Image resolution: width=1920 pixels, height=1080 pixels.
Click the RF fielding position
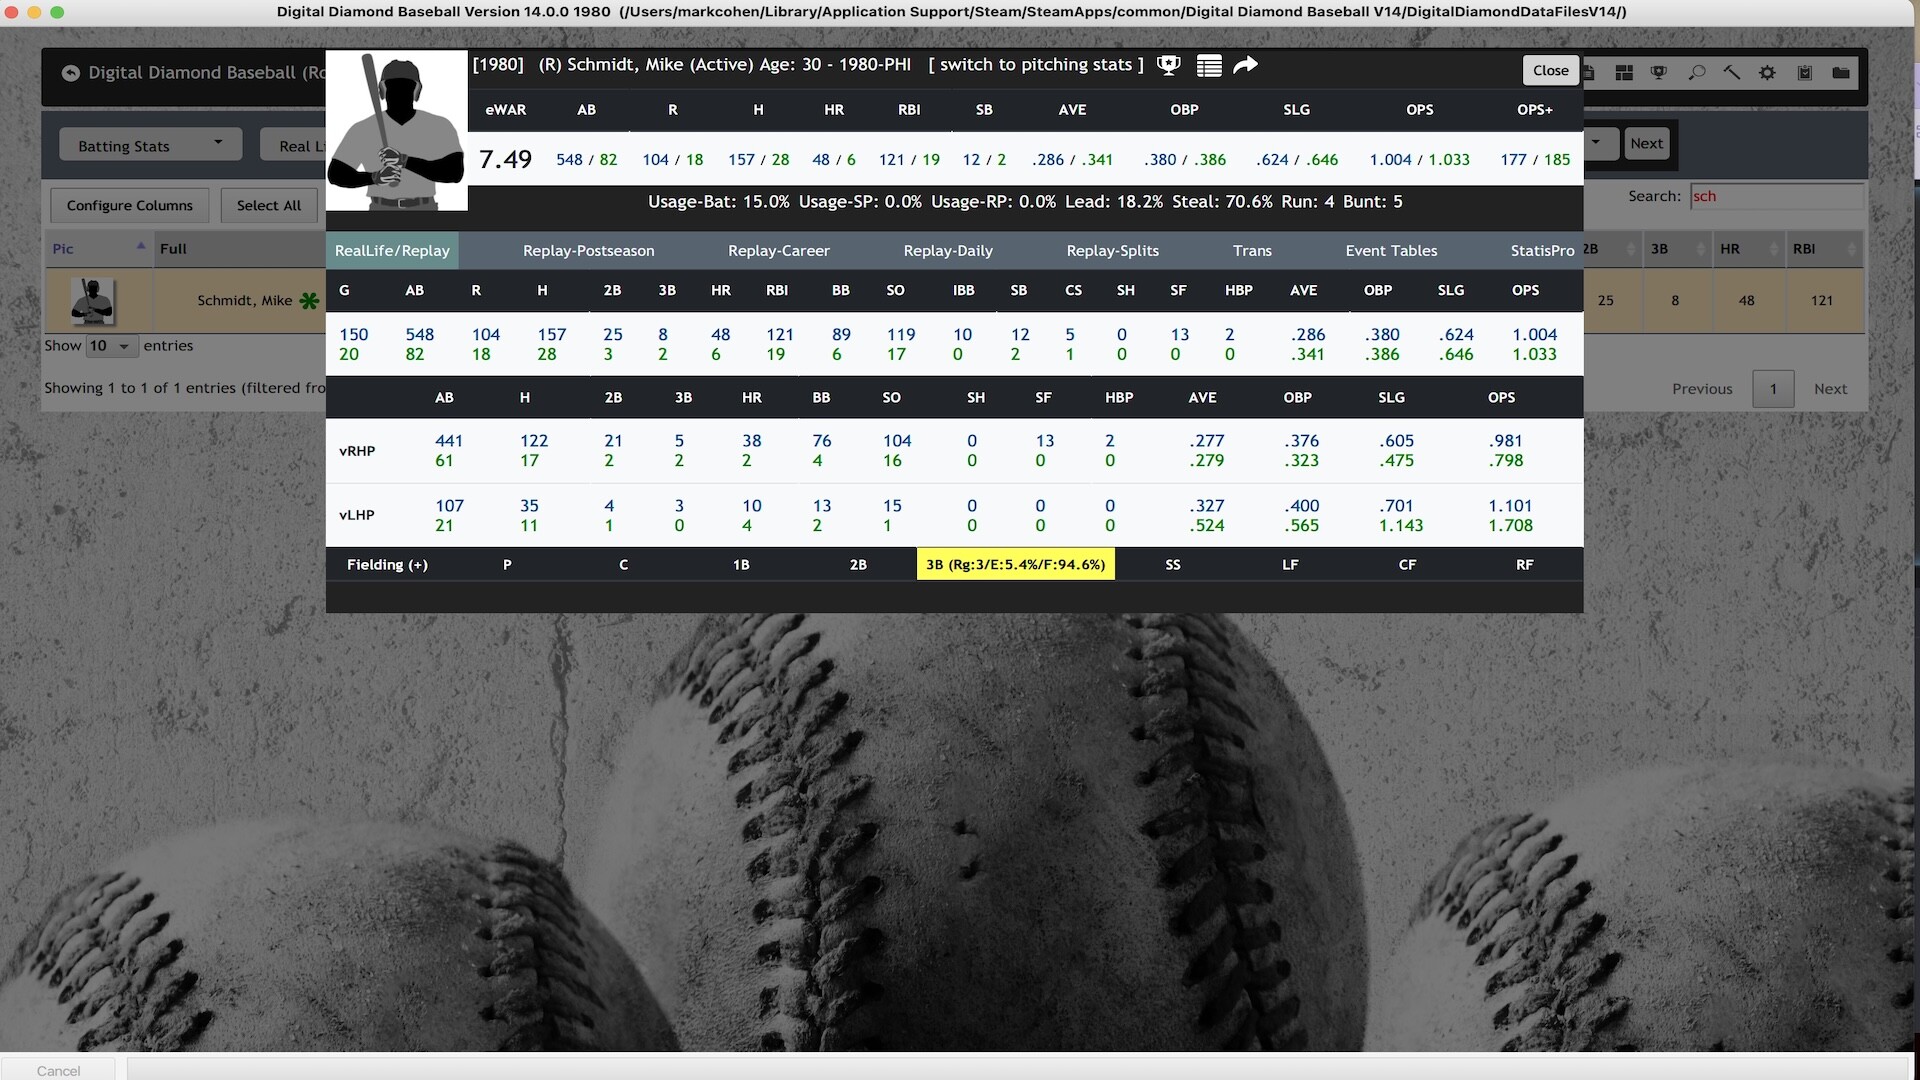coord(1524,565)
